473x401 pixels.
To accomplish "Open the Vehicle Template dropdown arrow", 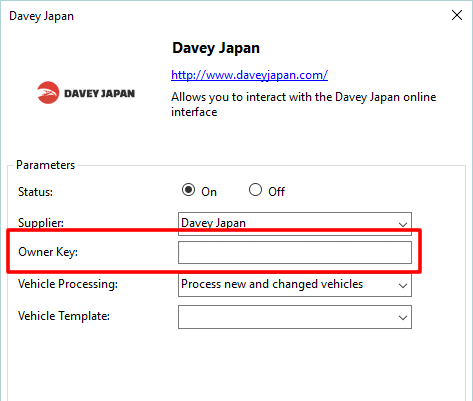I will coord(403,317).
